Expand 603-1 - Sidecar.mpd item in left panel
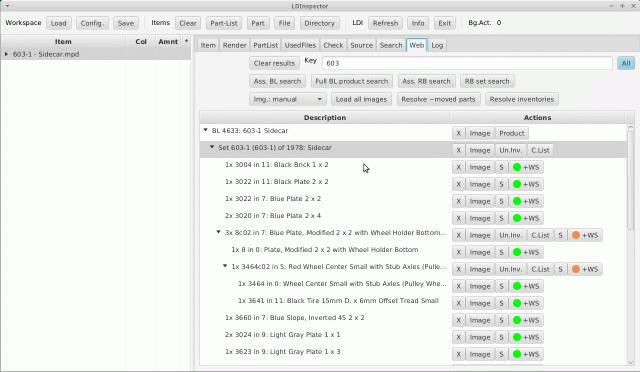 [6, 54]
